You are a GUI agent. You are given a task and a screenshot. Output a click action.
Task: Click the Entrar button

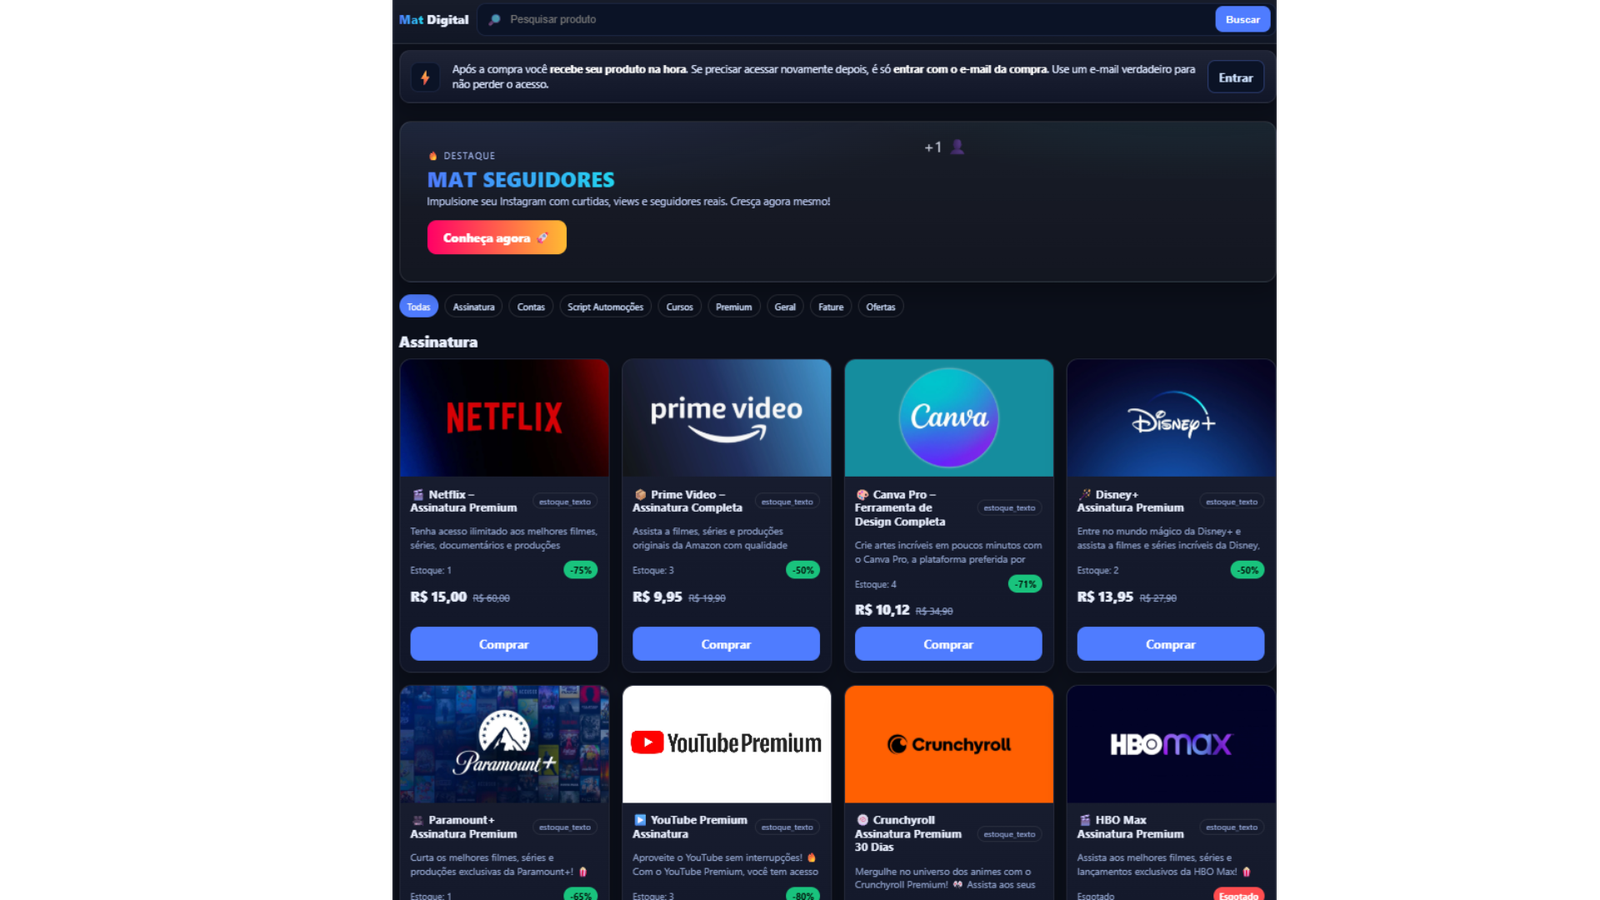click(x=1235, y=76)
